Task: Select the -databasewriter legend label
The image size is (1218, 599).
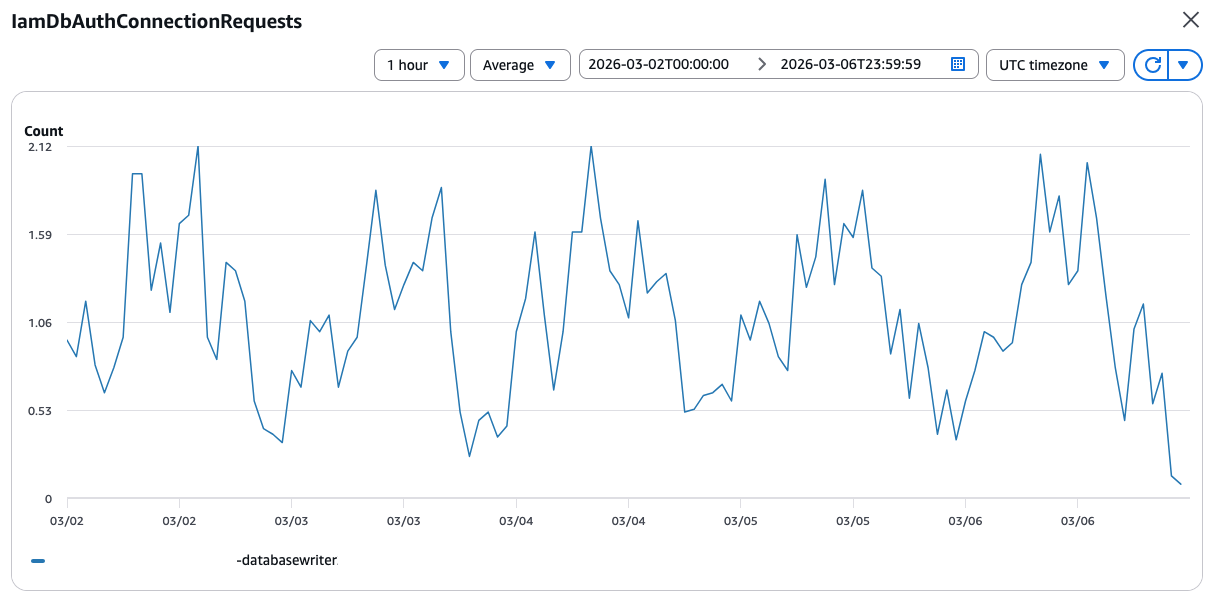Action: click(287, 561)
